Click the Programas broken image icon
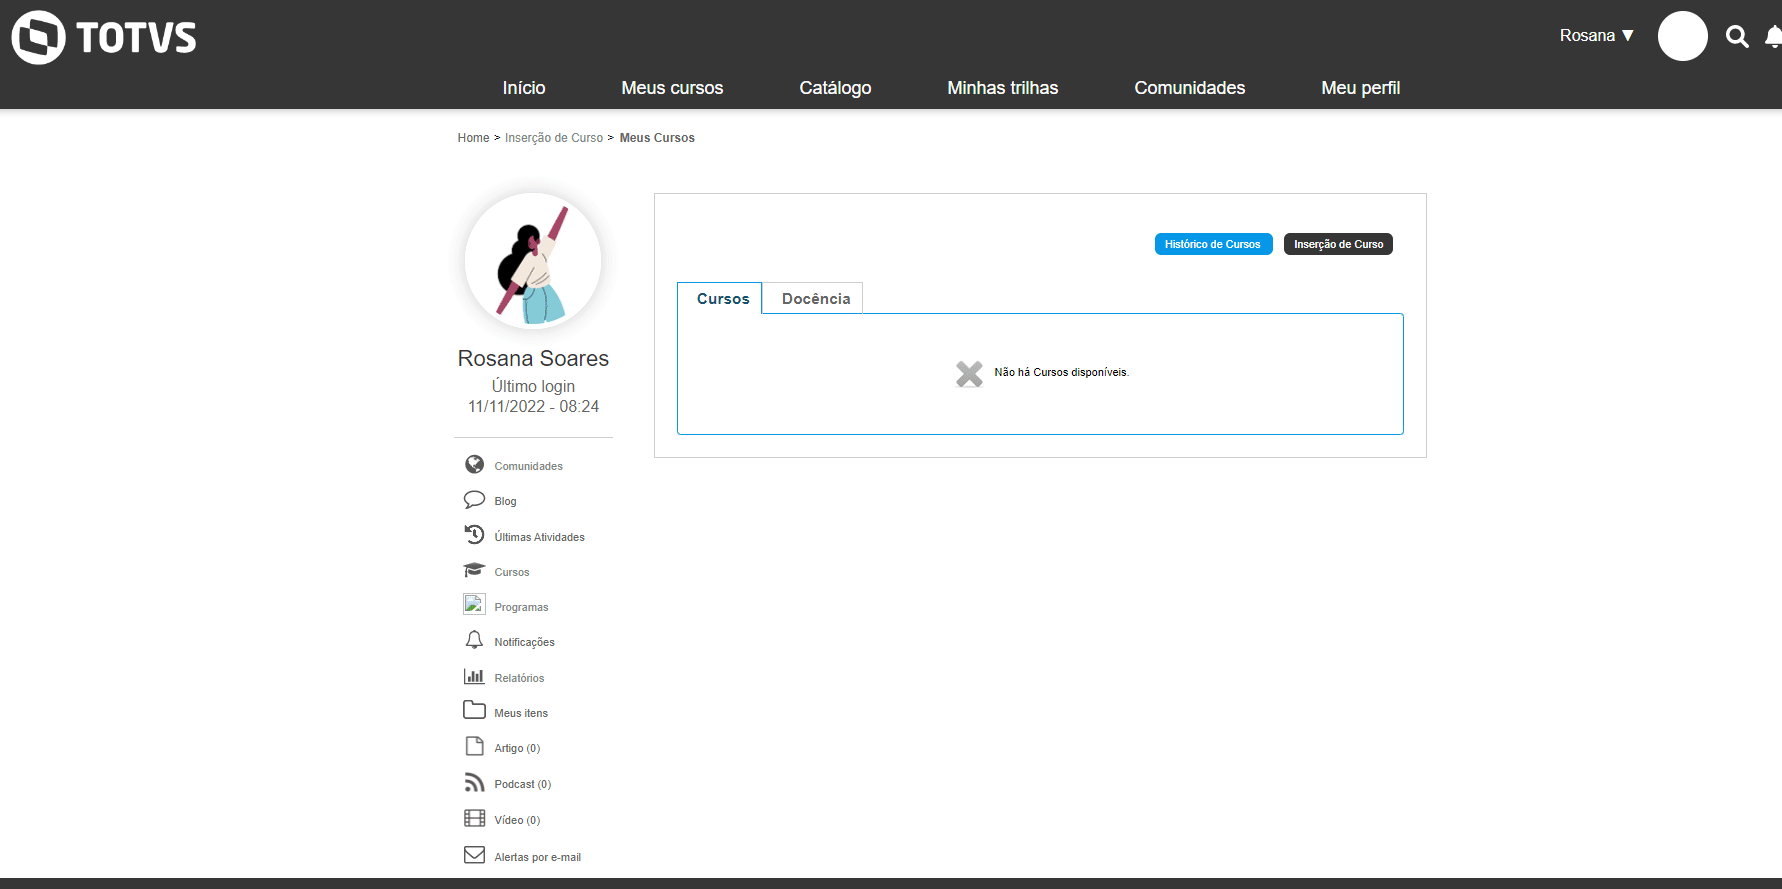 474,604
